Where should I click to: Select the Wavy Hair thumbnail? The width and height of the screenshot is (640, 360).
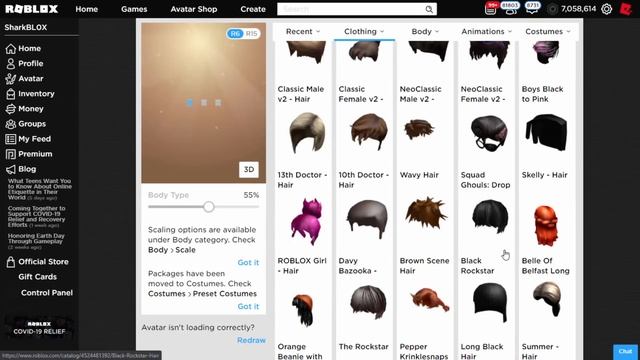[419, 129]
